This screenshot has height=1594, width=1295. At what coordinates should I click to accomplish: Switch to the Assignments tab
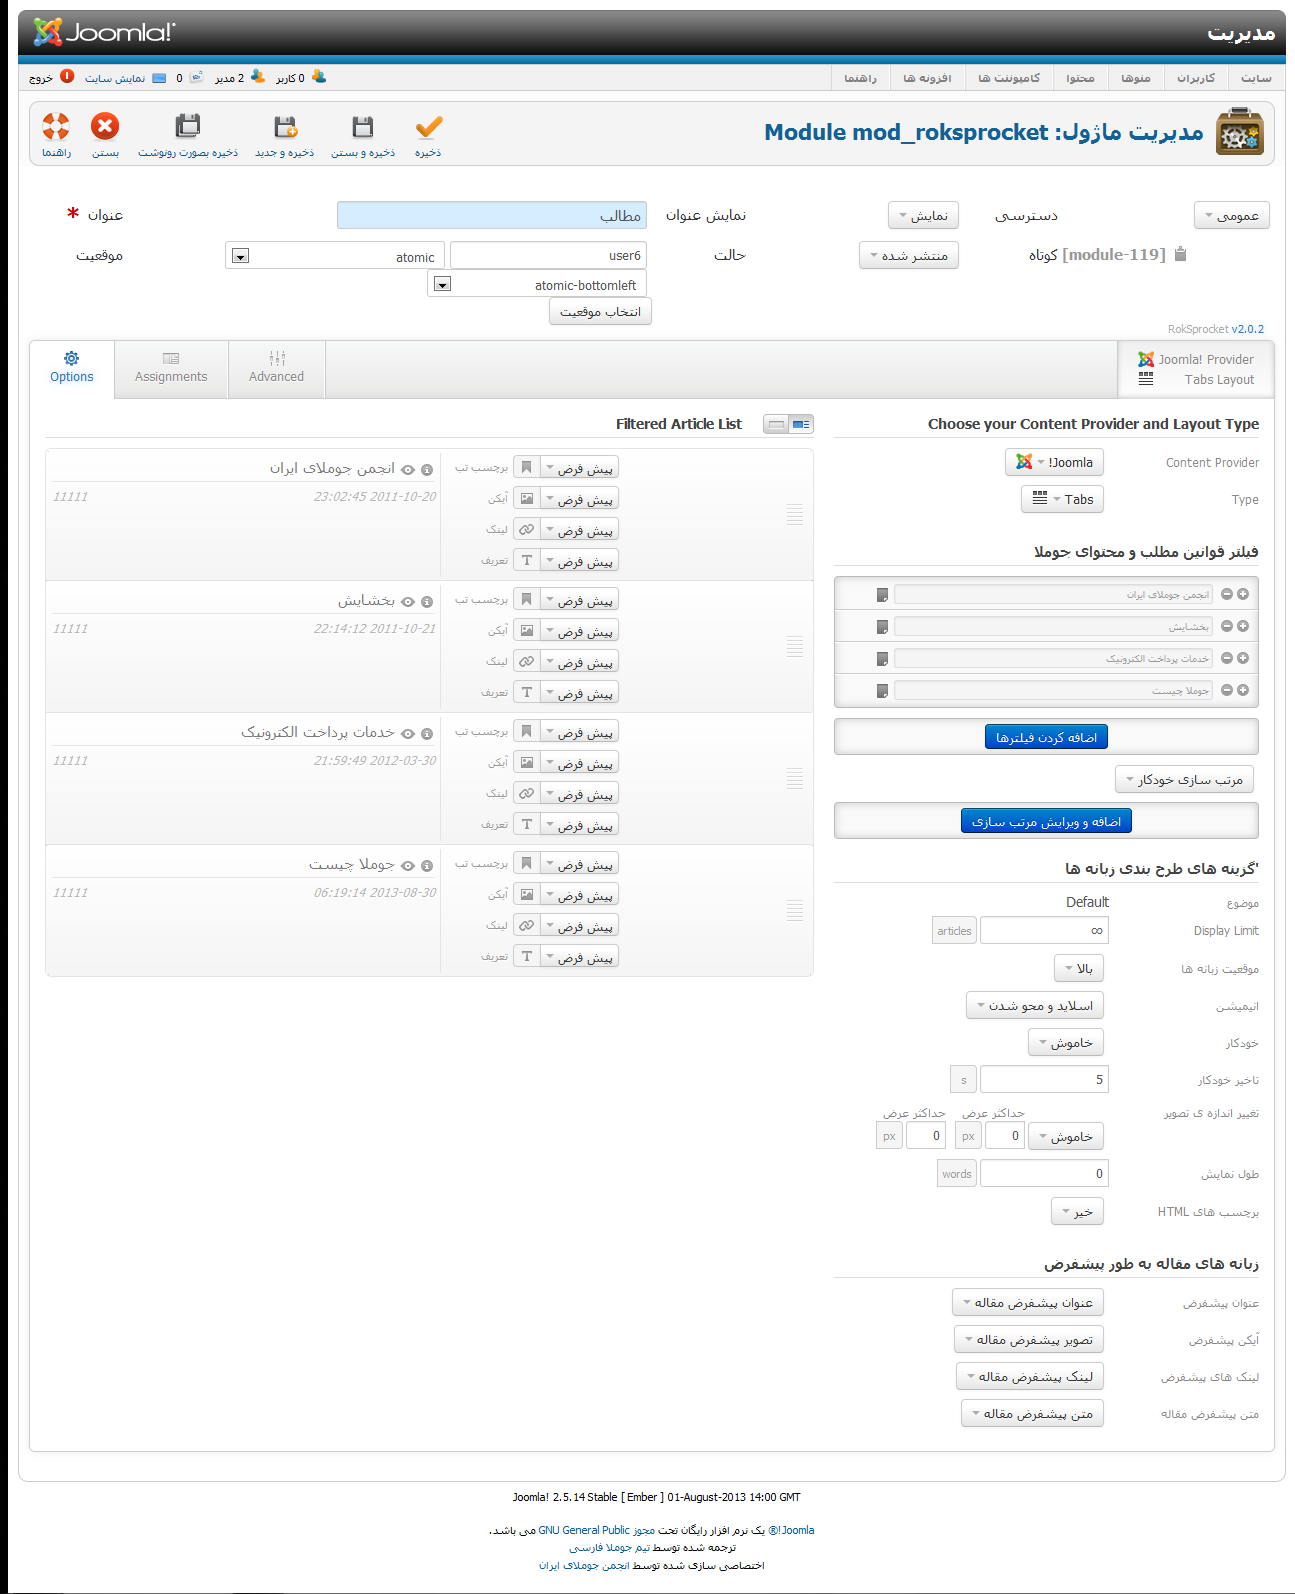171,368
